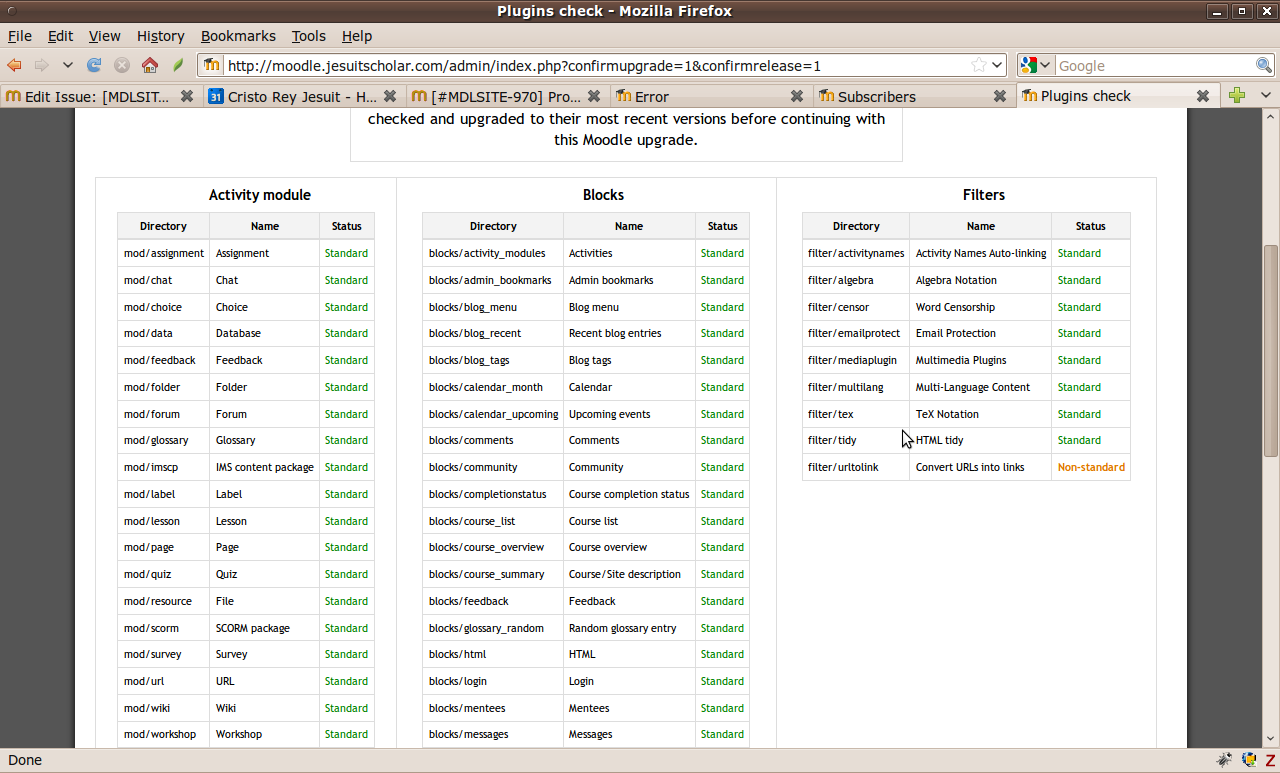This screenshot has height=773, width=1280.
Task: Show the list of all tabs
Action: pos(1265,96)
